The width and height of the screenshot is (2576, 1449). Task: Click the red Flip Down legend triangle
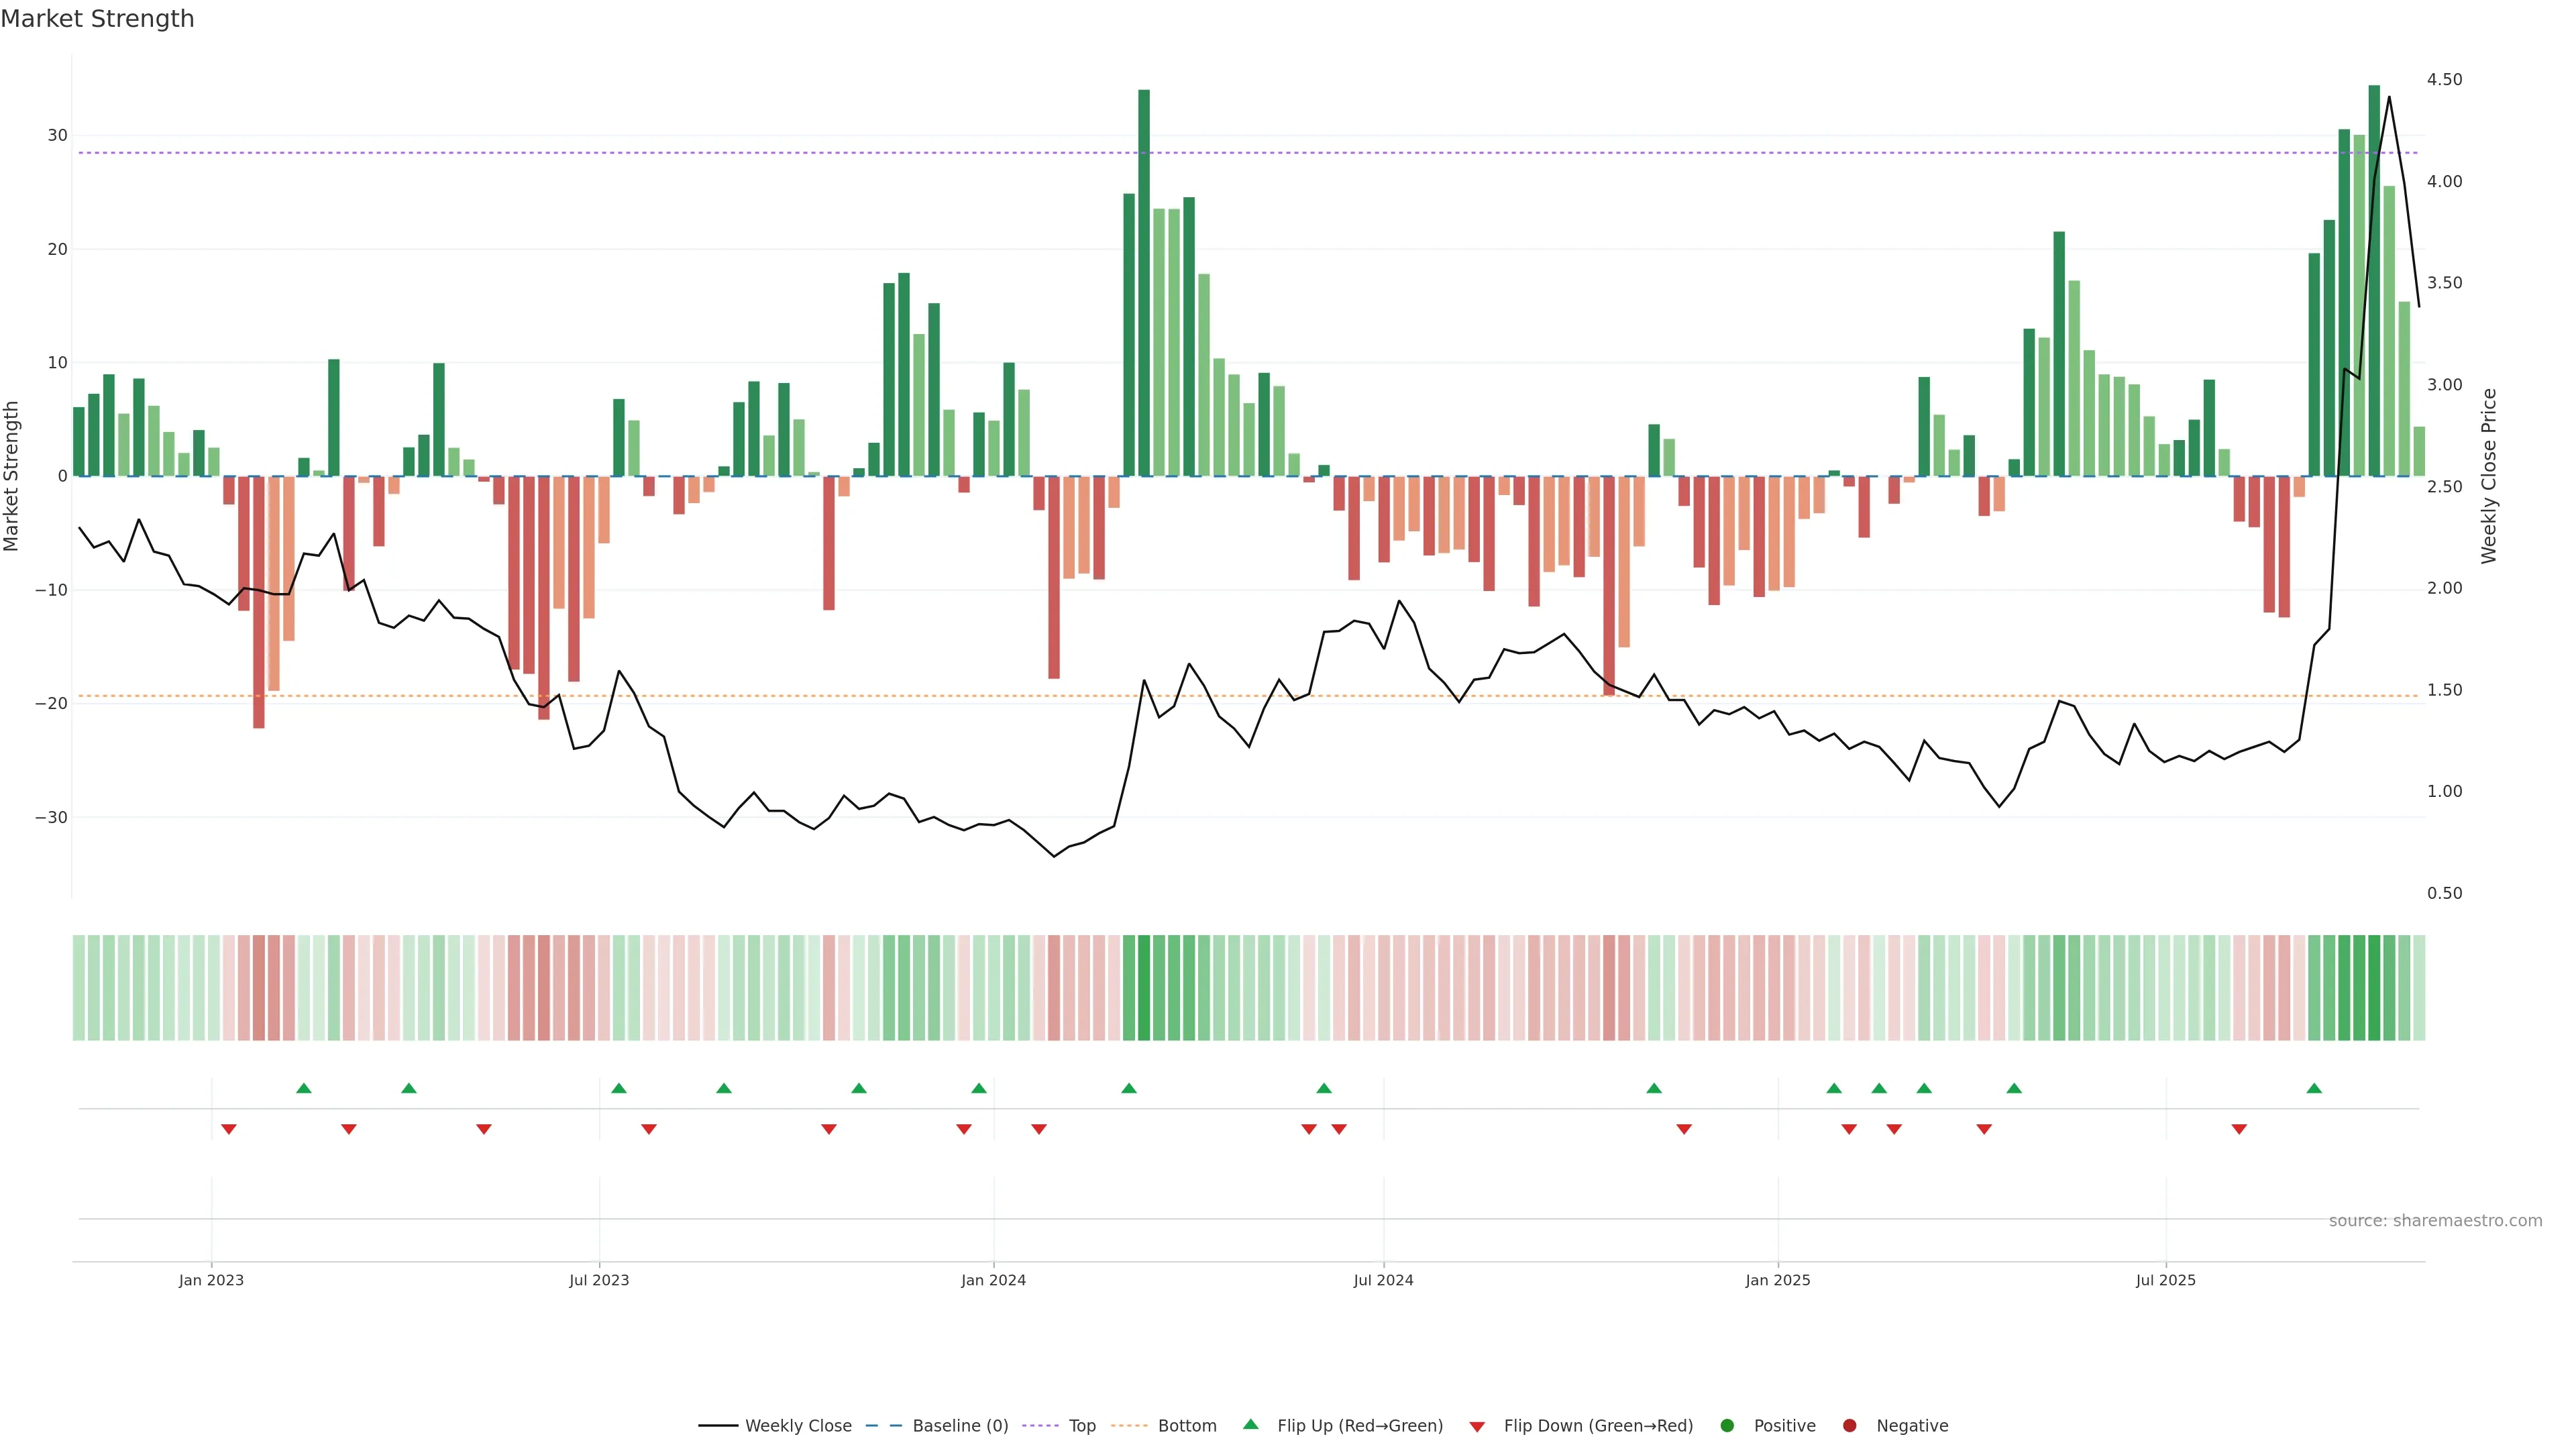tap(1477, 1426)
